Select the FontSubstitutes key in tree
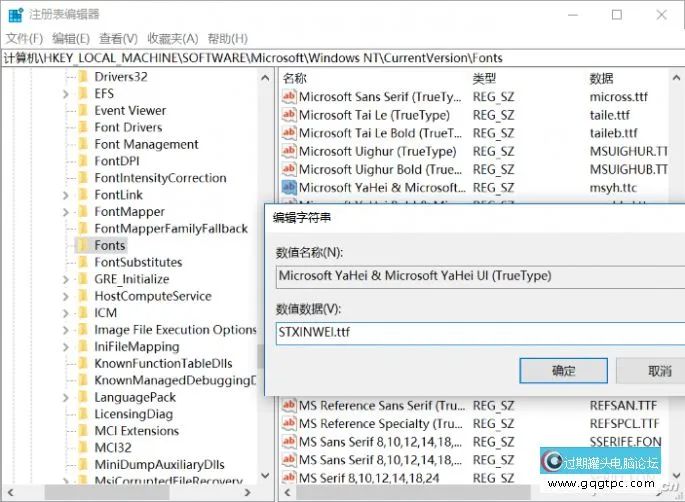 click(138, 262)
